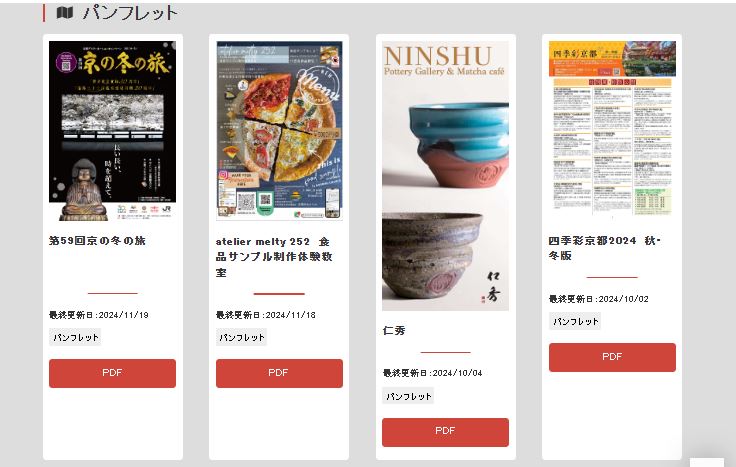Select パンフレット tag under 仁秀 card

(x=408, y=396)
